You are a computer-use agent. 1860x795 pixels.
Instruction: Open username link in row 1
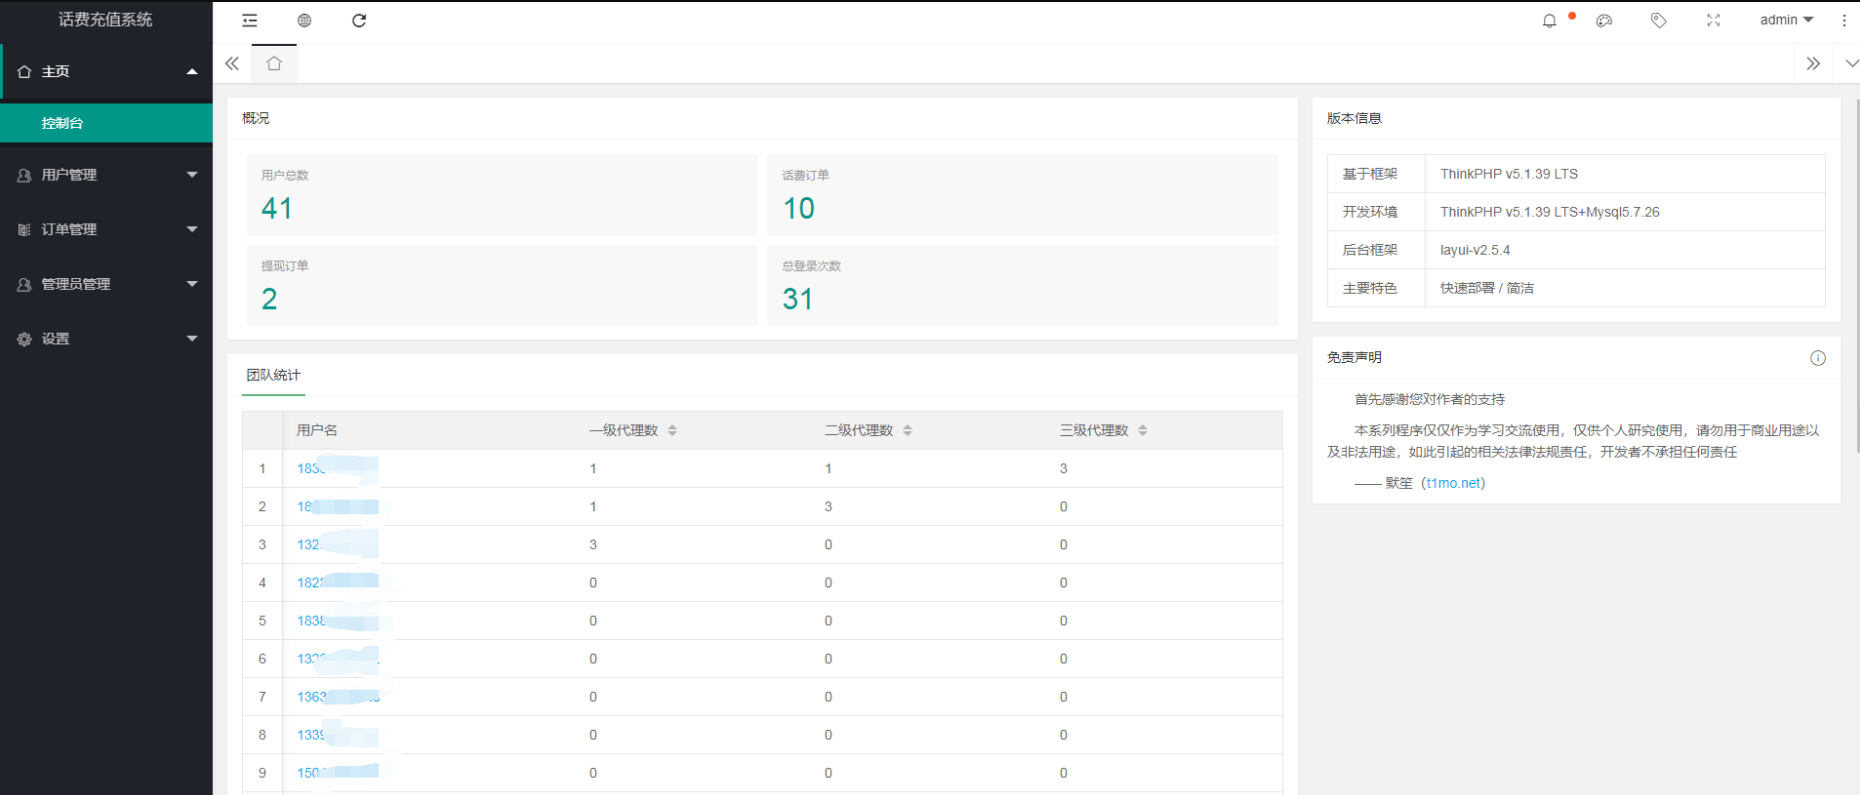point(337,468)
